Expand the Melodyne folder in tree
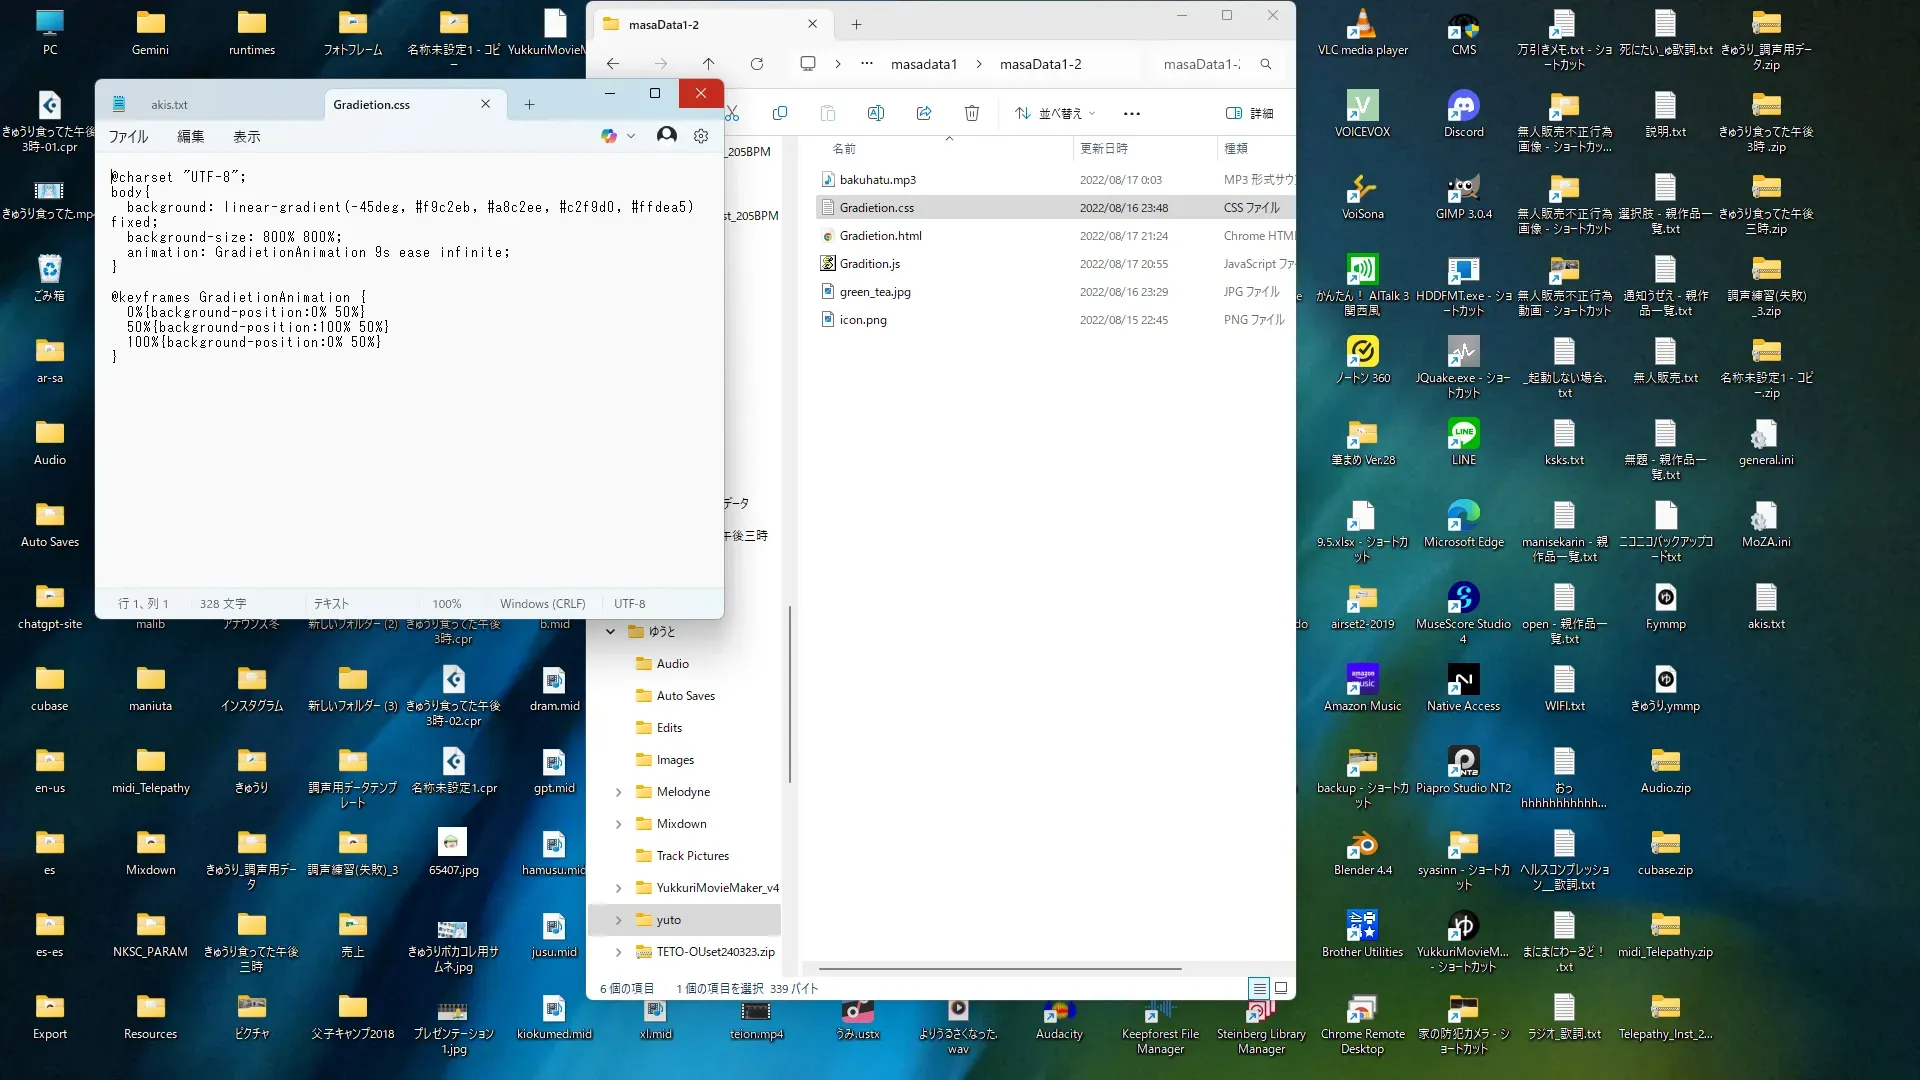Image resolution: width=1920 pixels, height=1080 pixels. (x=618, y=792)
